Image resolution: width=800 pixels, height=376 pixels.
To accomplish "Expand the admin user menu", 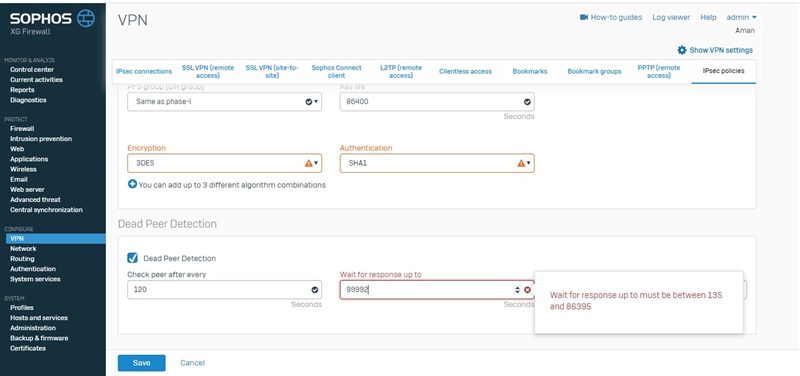I will pyautogui.click(x=741, y=17).
